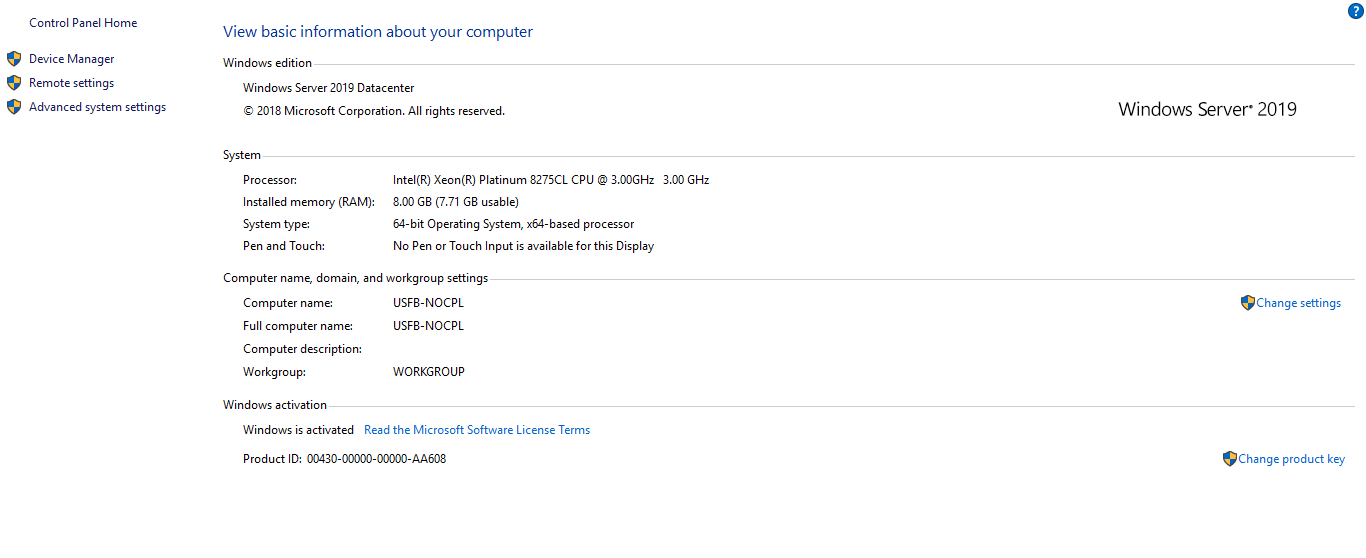Click the Full computer name value USFB-NOCPL
The height and width of the screenshot is (558, 1366).
(428, 326)
